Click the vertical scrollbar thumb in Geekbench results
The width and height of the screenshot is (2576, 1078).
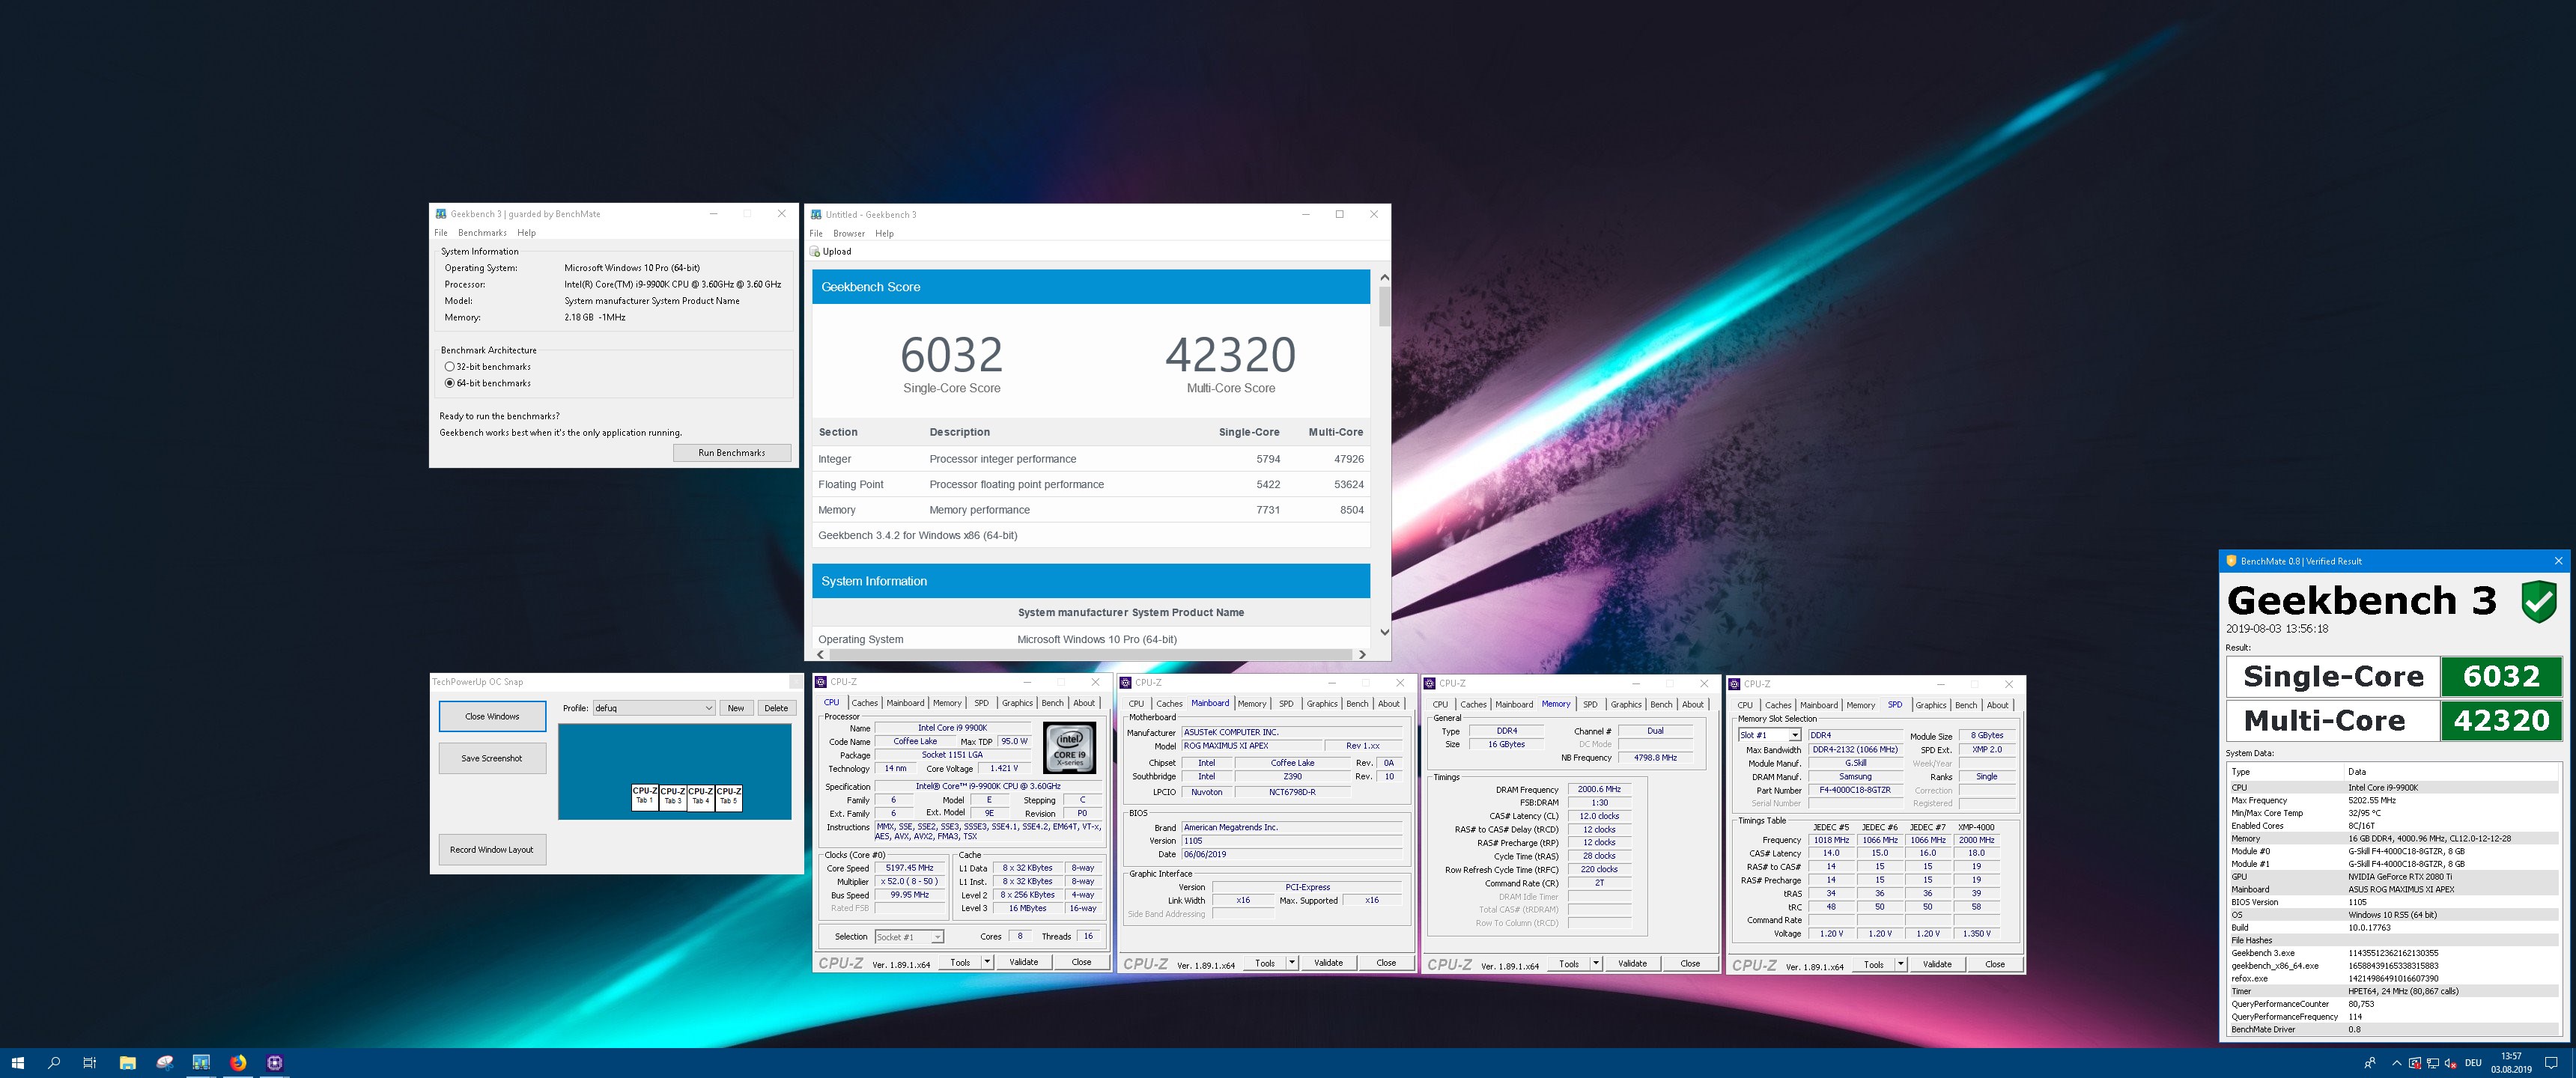point(1384,307)
